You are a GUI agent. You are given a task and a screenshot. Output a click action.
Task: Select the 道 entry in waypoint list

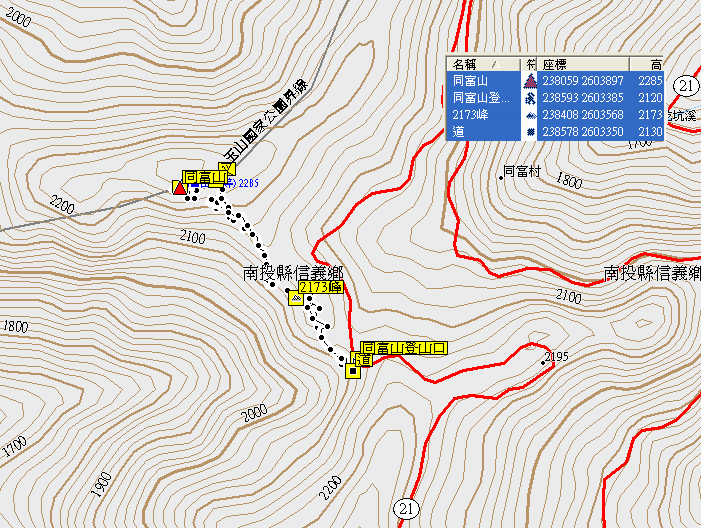click(458, 132)
